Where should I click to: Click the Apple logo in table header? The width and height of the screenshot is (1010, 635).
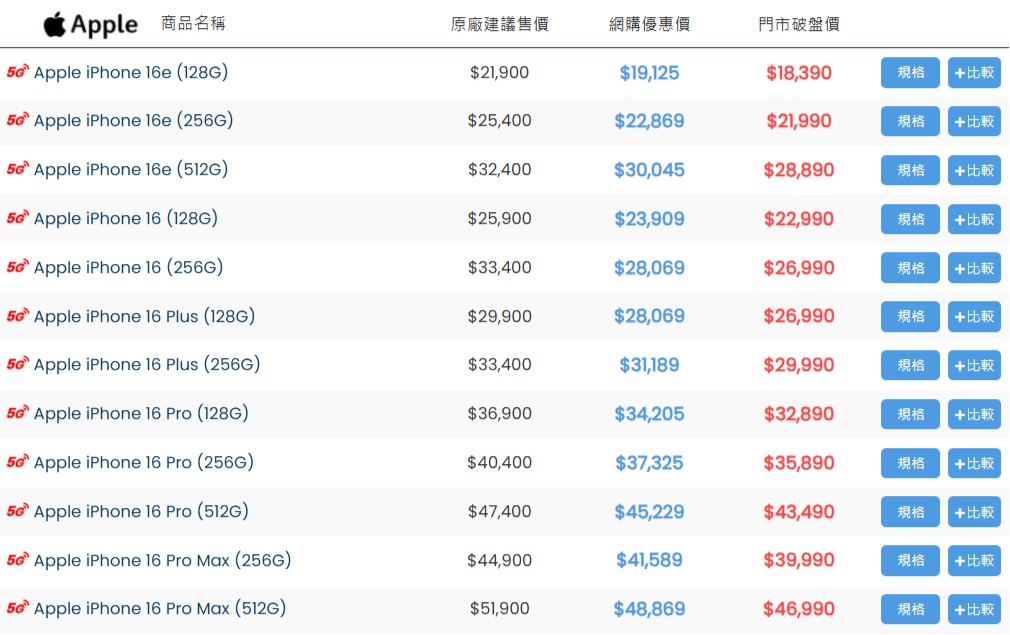(x=90, y=24)
